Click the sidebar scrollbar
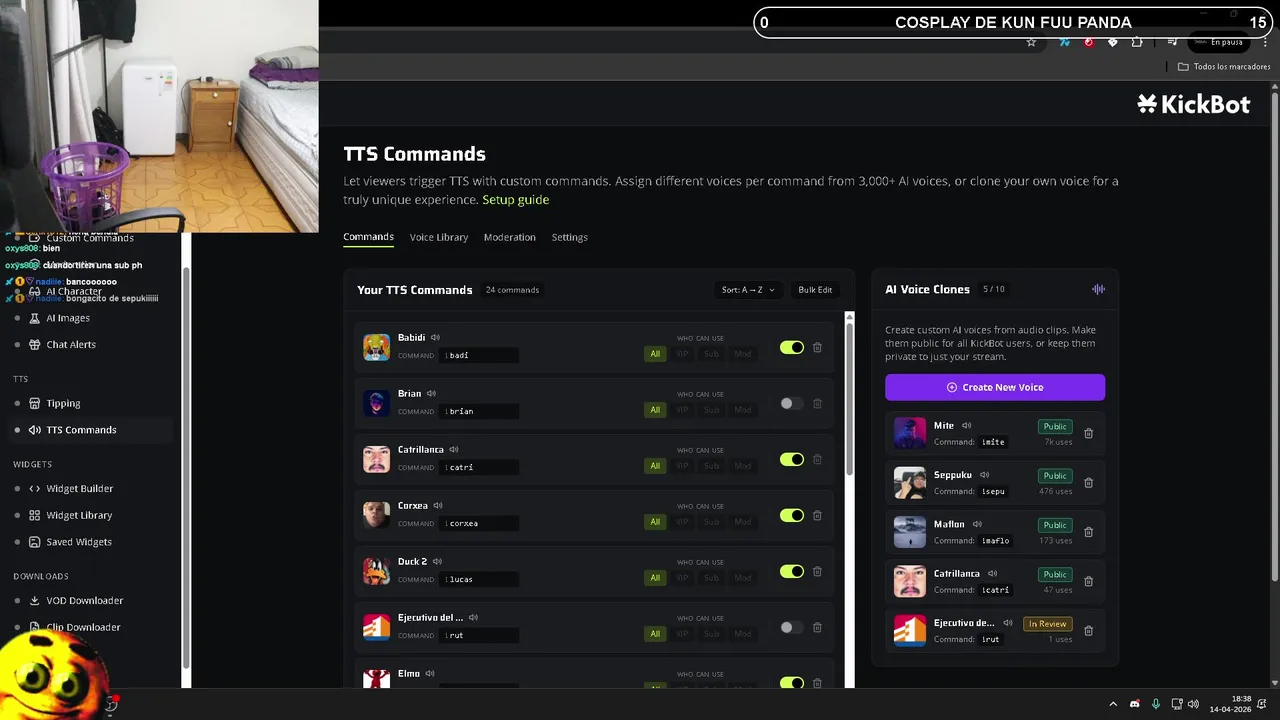This screenshot has height=720, width=1280. click(186, 470)
